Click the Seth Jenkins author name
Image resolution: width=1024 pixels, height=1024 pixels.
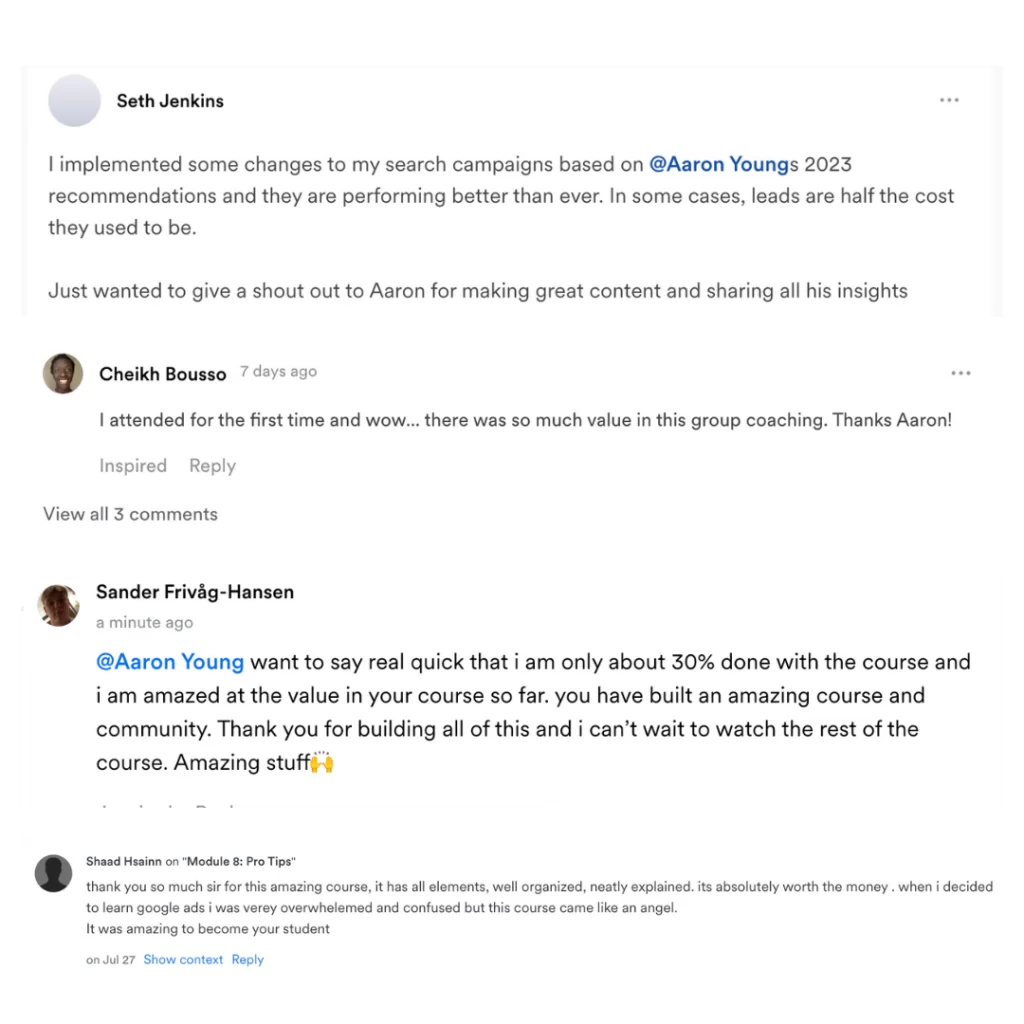coord(170,101)
